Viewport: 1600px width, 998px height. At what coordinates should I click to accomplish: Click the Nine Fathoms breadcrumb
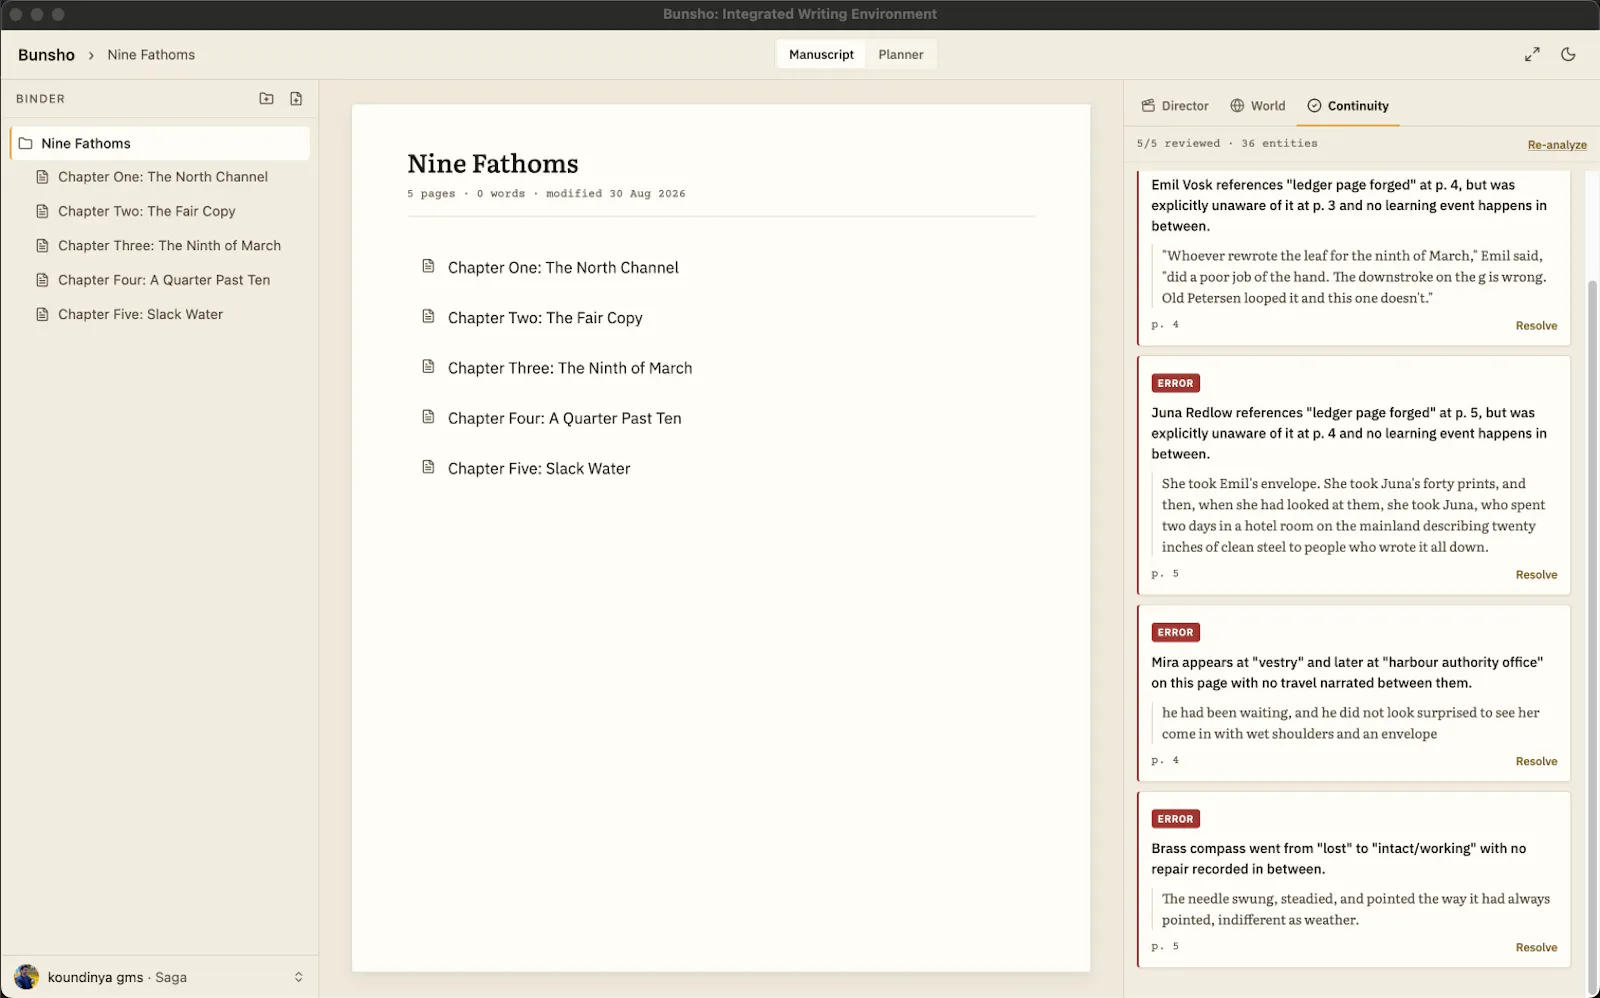point(151,55)
